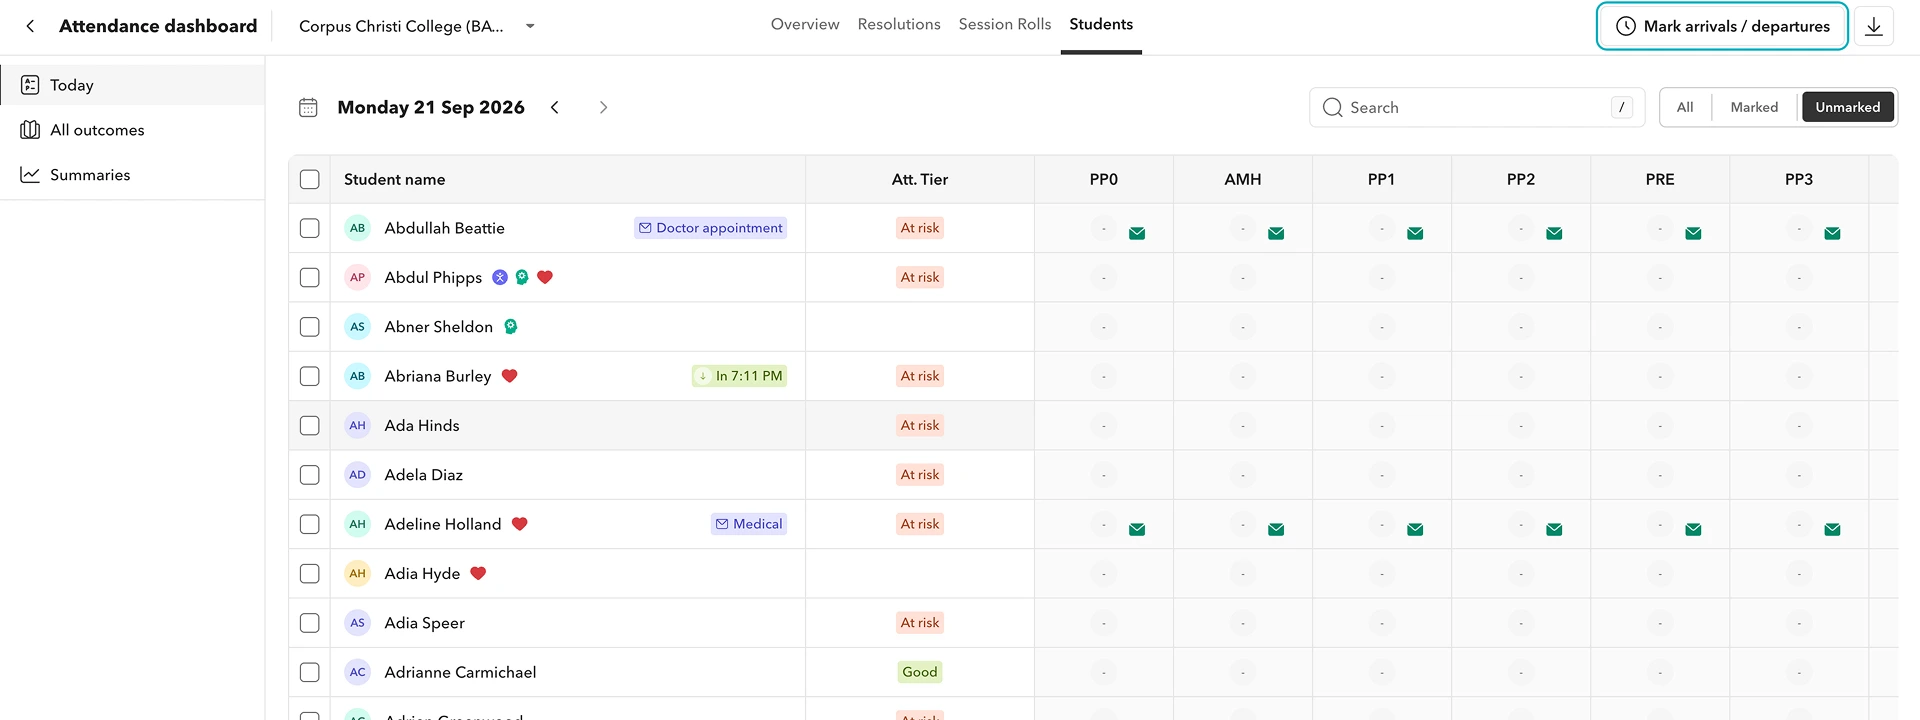
Task: Open the Session Rolls tab
Action: [x=1005, y=24]
